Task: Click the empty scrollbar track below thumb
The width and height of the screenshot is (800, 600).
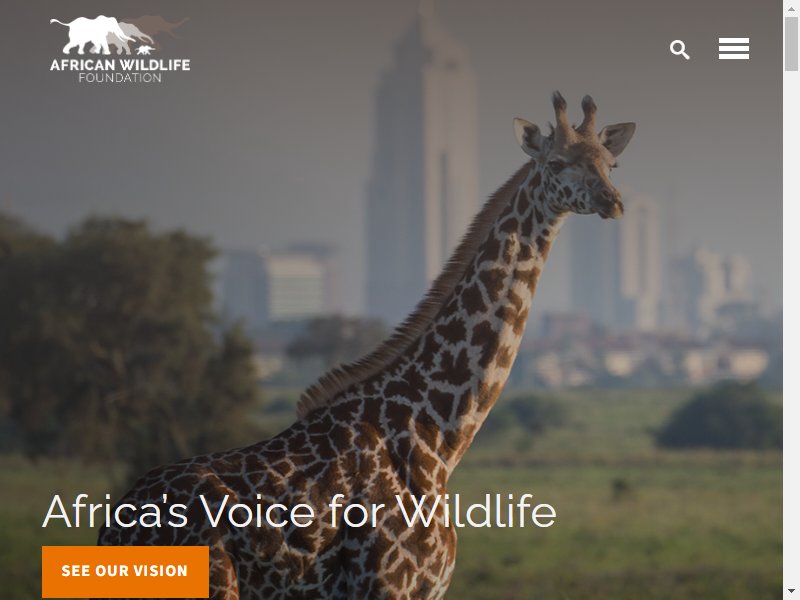Action: click(791, 327)
